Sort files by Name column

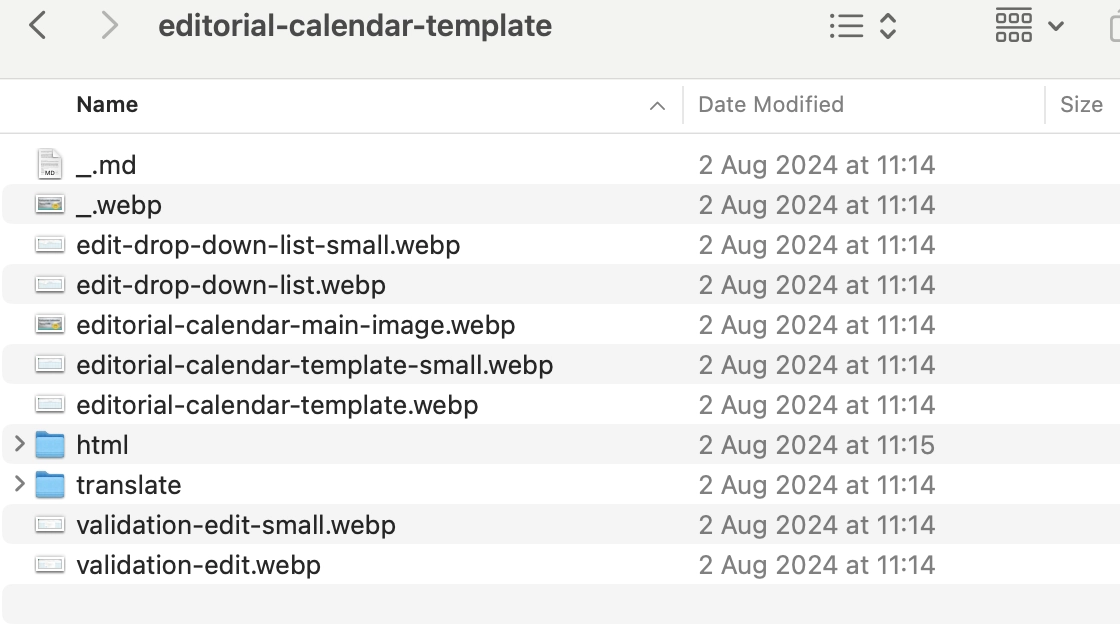click(107, 104)
